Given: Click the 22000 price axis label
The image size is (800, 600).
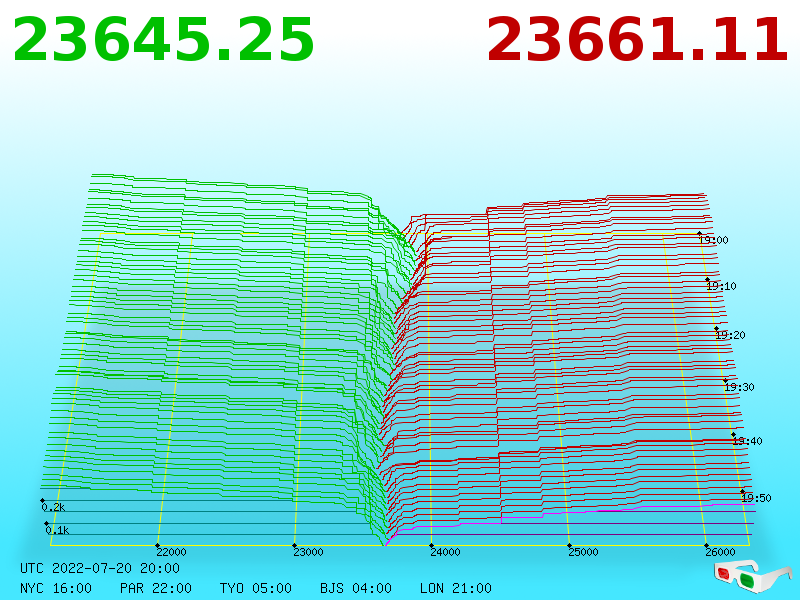Looking at the screenshot, I should pyautogui.click(x=171, y=552).
